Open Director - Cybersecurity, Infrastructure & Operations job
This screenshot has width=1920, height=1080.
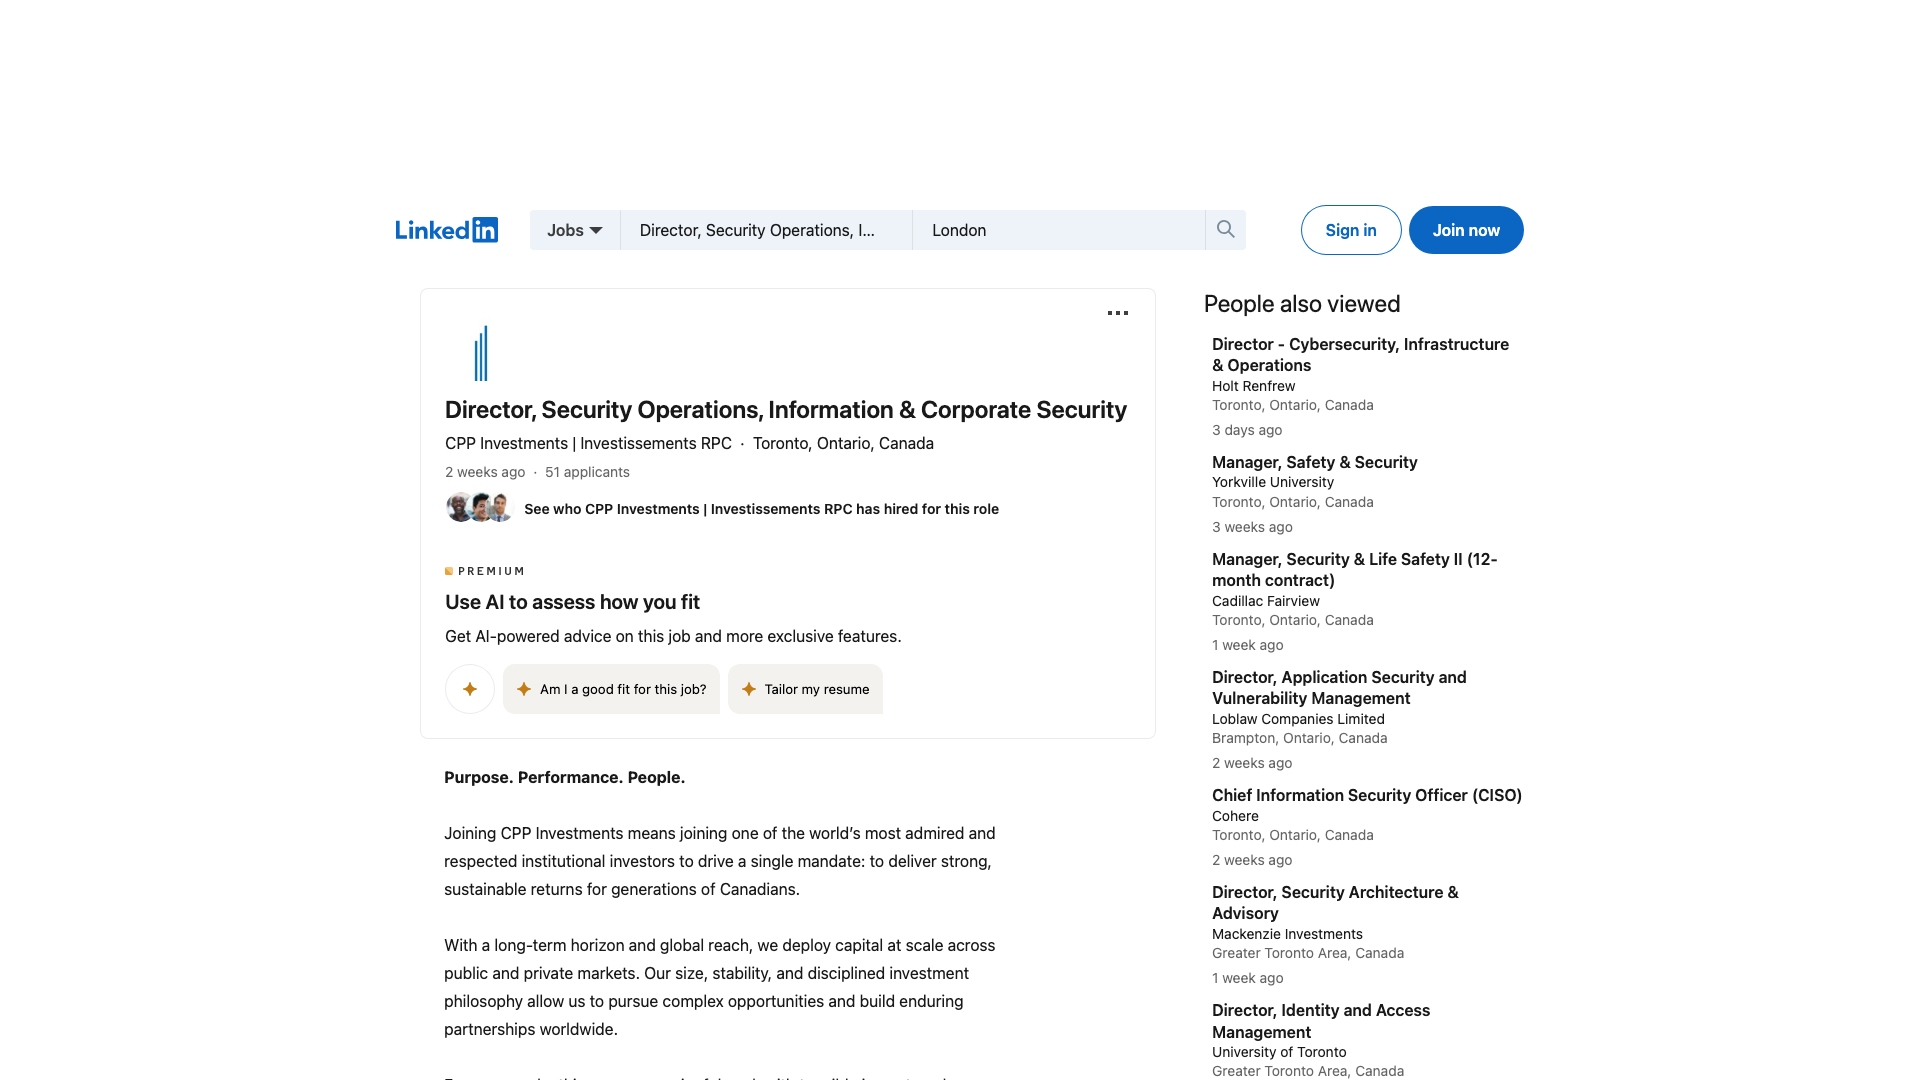pyautogui.click(x=1360, y=354)
